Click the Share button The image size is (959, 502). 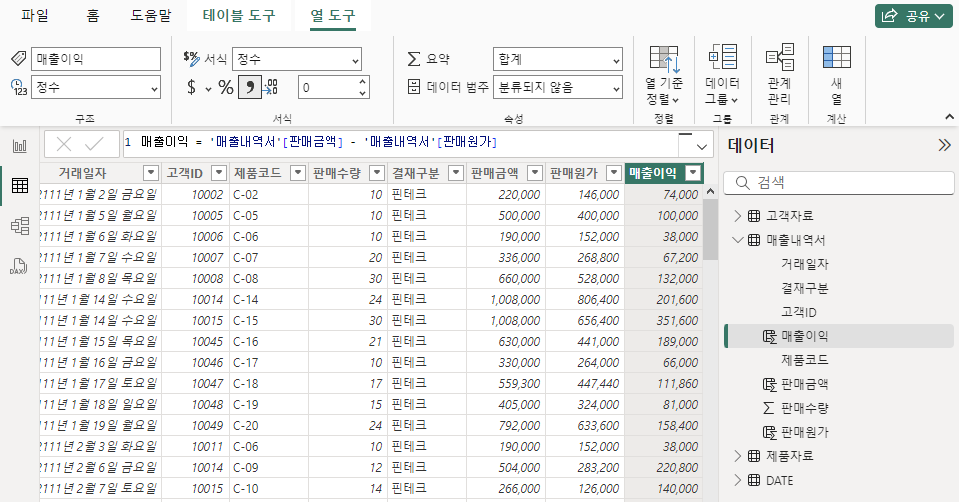[x=914, y=16]
